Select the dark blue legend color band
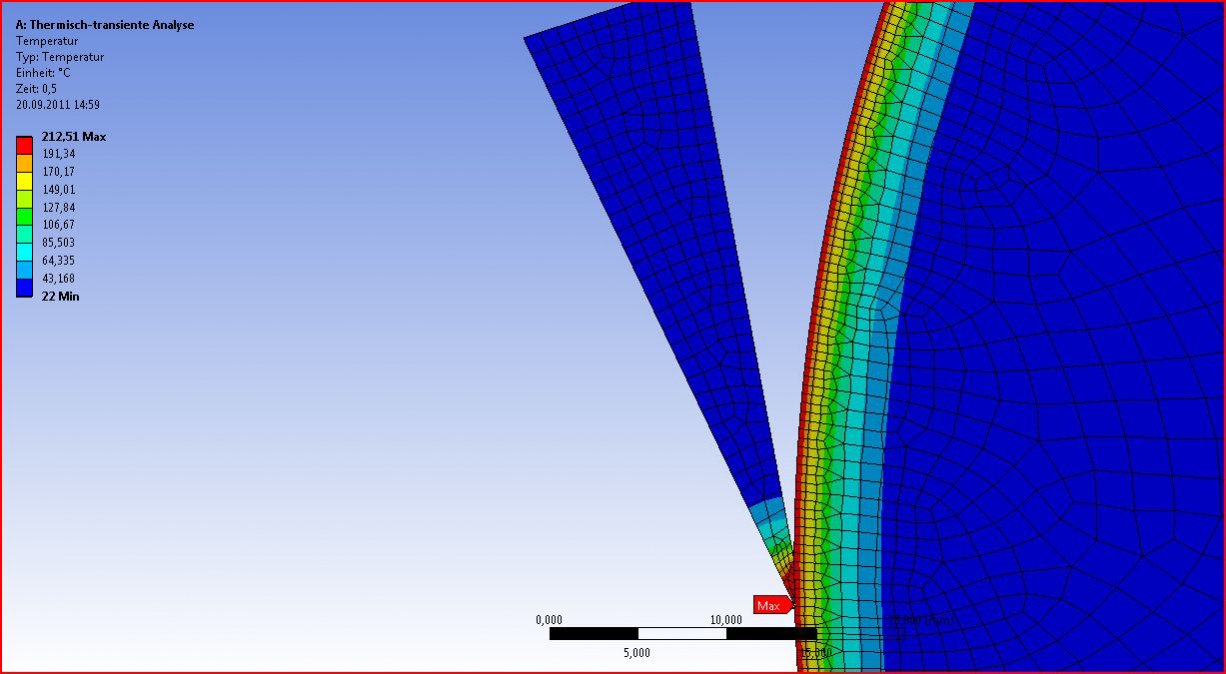This screenshot has width=1226, height=674. click(25, 288)
